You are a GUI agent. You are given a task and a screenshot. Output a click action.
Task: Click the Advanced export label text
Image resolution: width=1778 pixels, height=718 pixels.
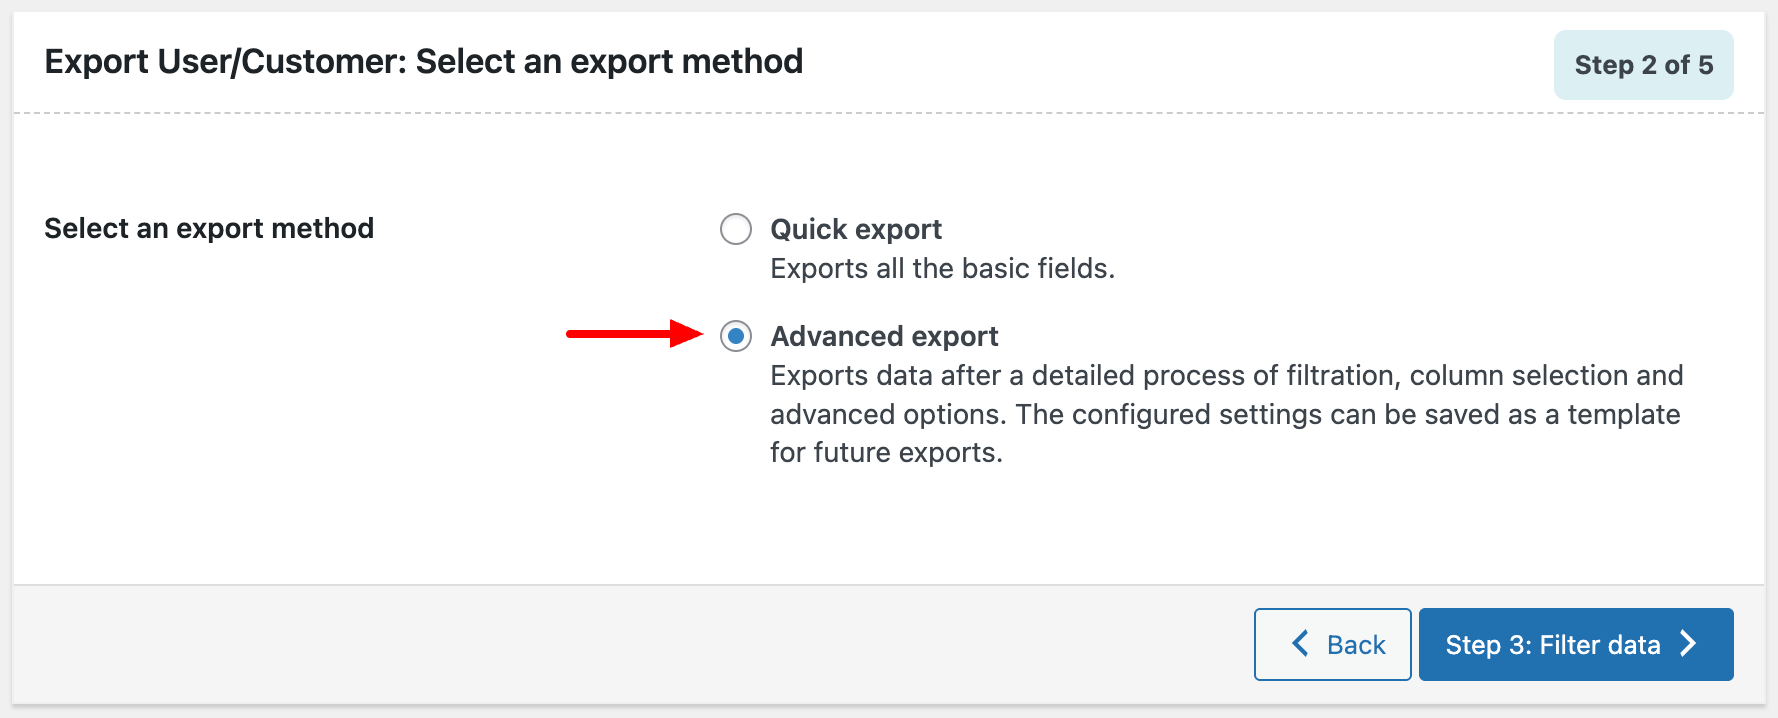884,336
